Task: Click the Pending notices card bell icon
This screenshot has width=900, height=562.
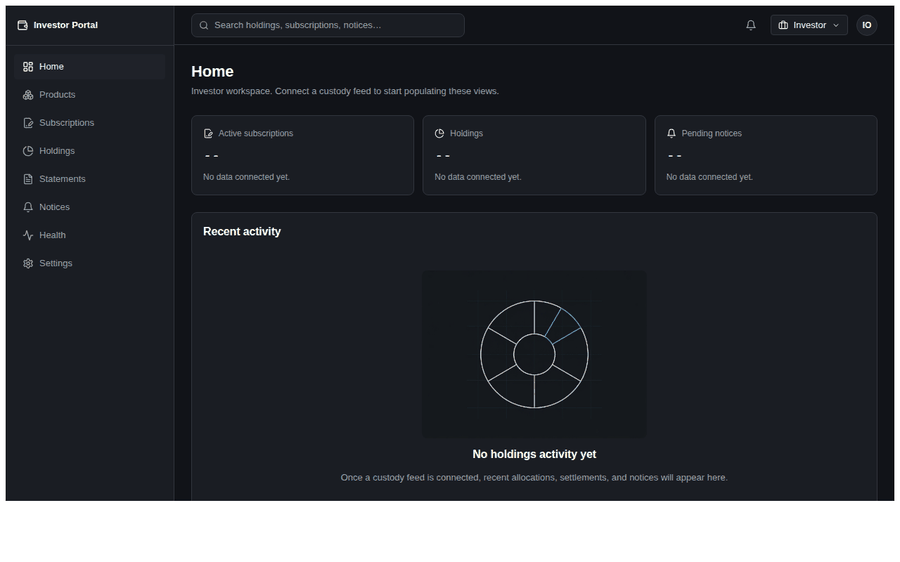Action: coord(672,134)
